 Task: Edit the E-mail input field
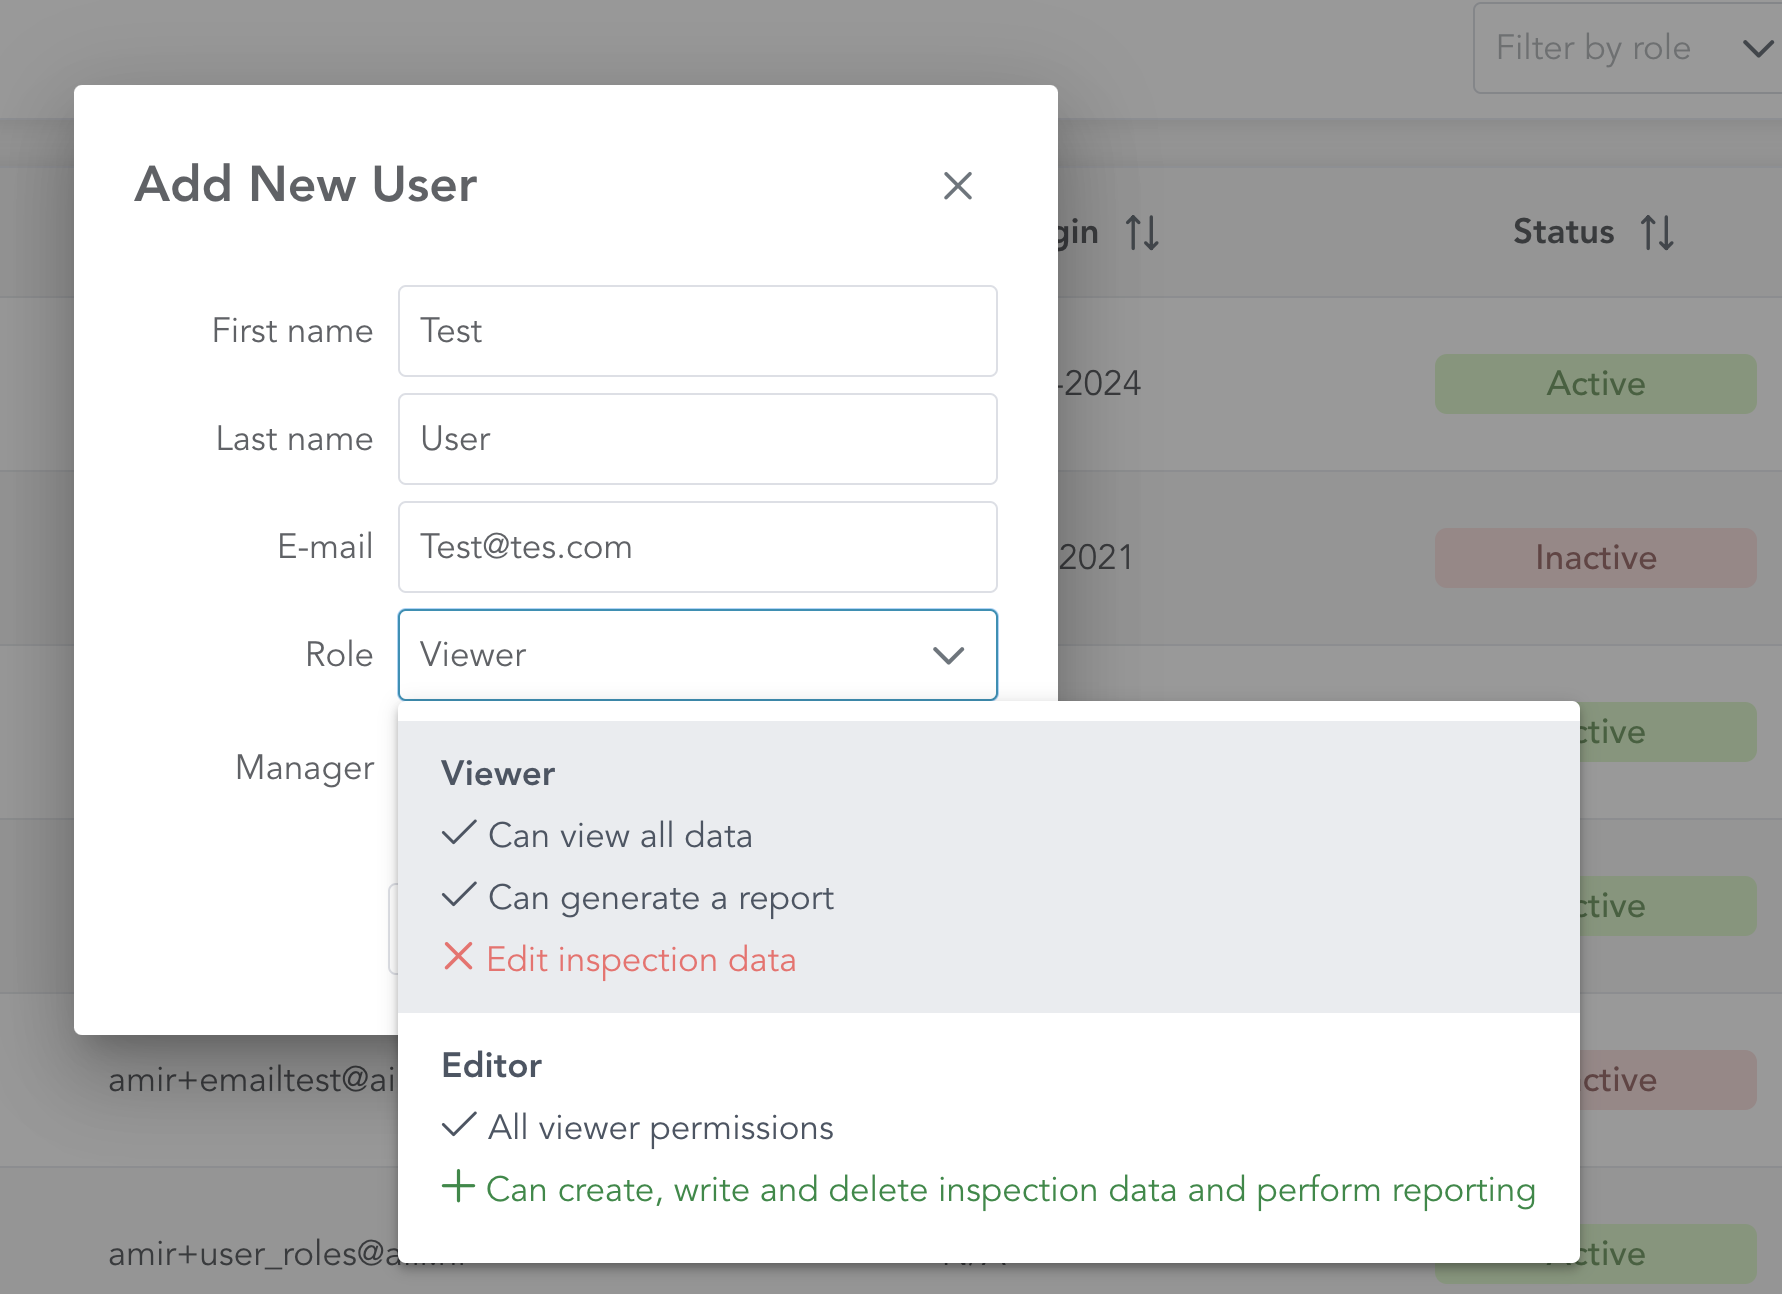tap(697, 547)
